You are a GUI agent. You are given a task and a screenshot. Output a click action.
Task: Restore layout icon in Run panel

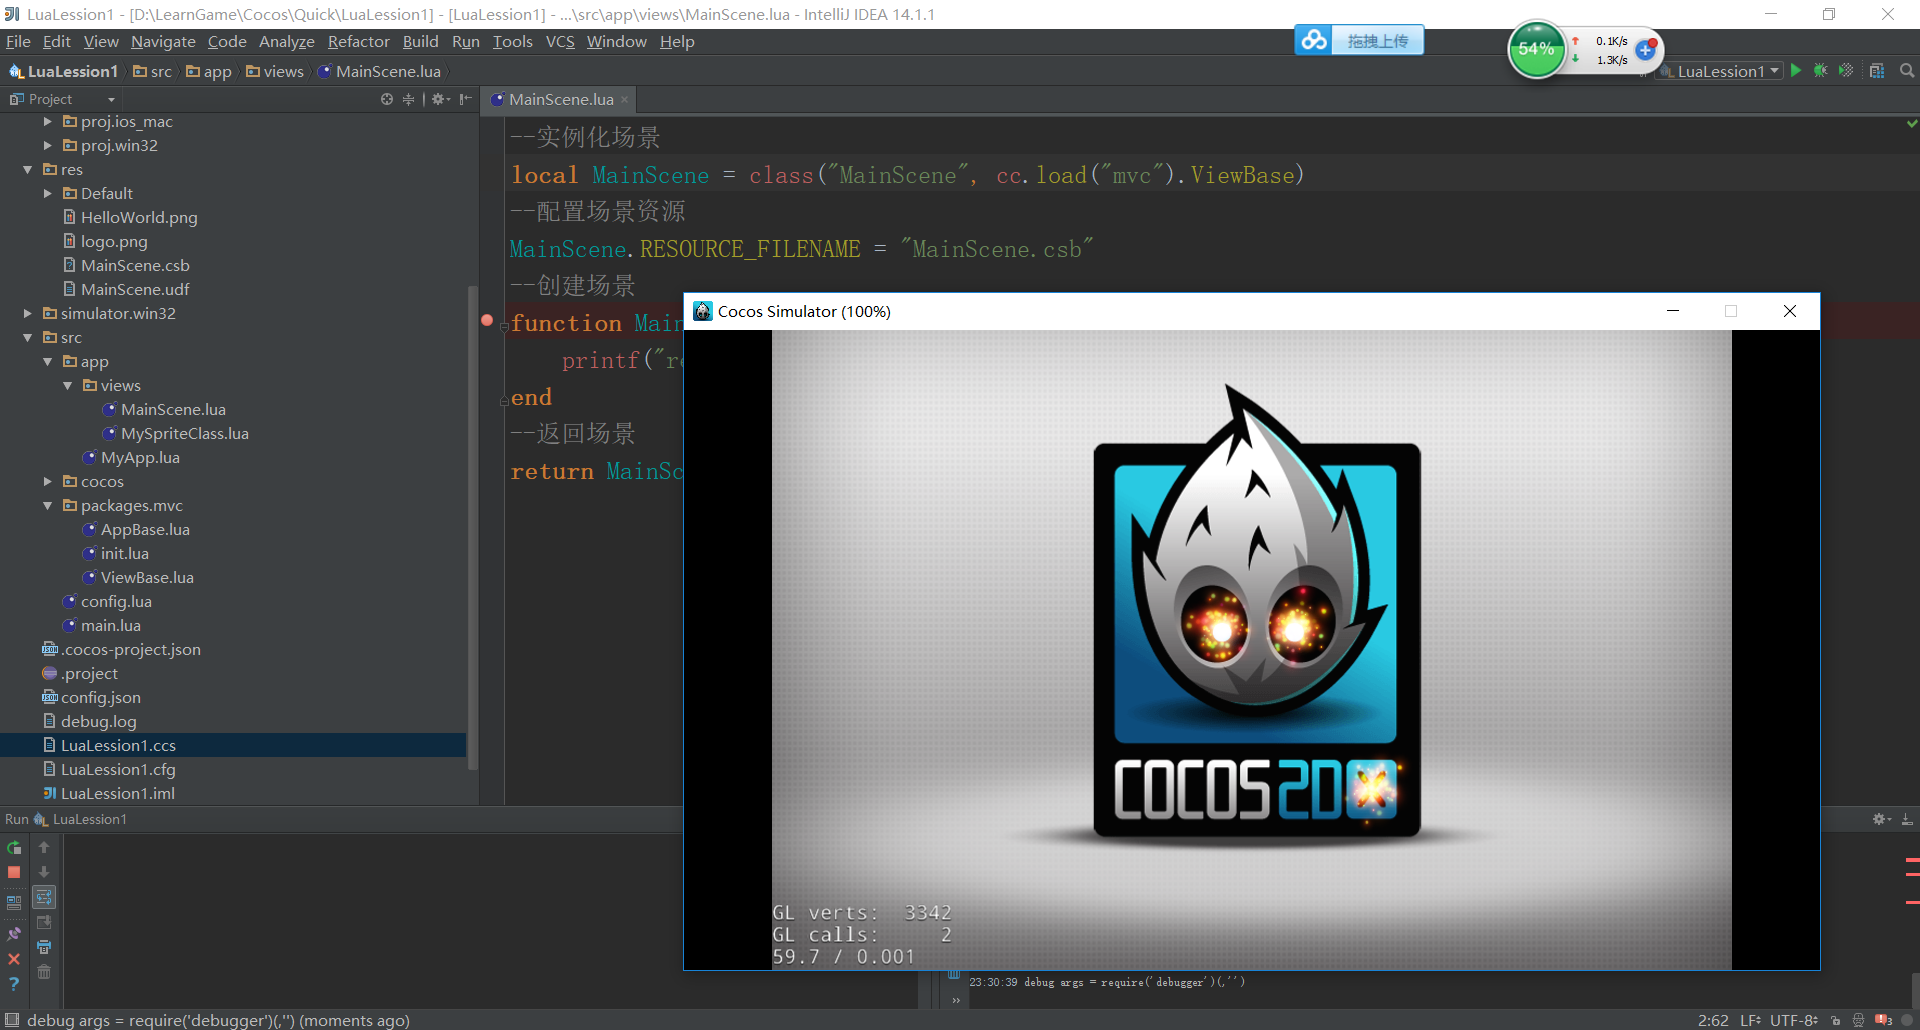click(14, 902)
